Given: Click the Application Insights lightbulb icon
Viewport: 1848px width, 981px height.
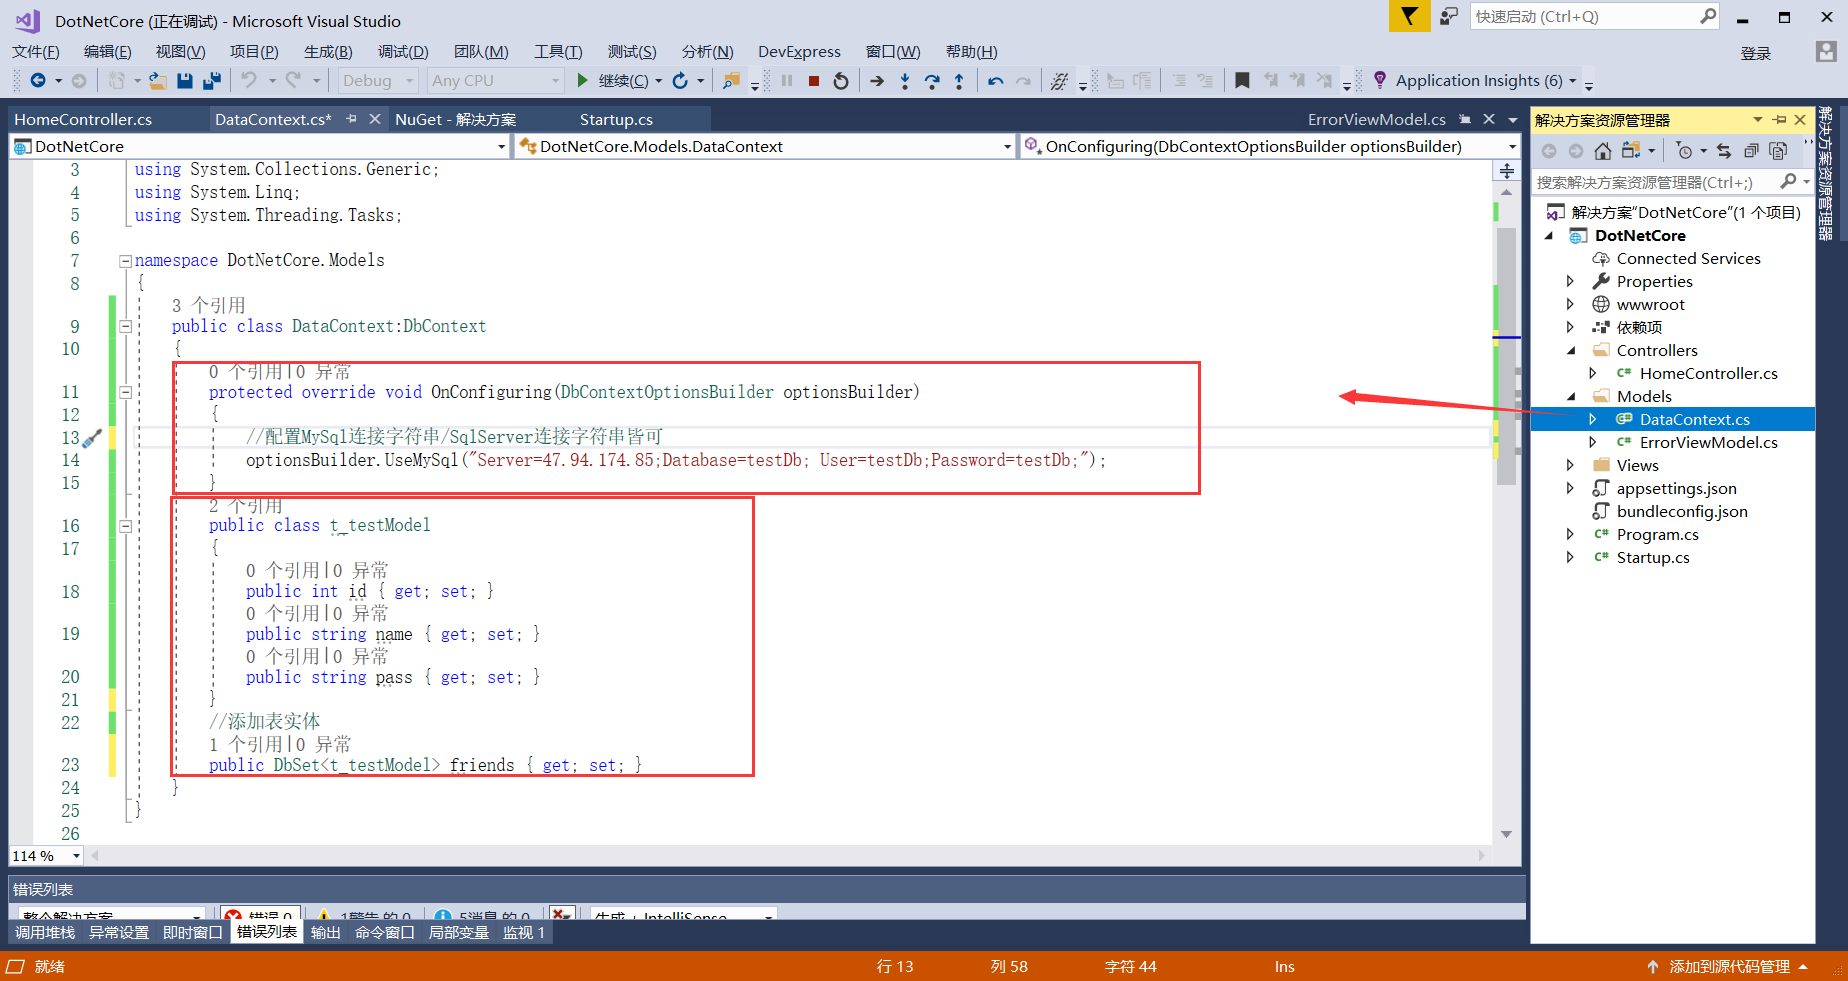Looking at the screenshot, I should tap(1381, 80).
